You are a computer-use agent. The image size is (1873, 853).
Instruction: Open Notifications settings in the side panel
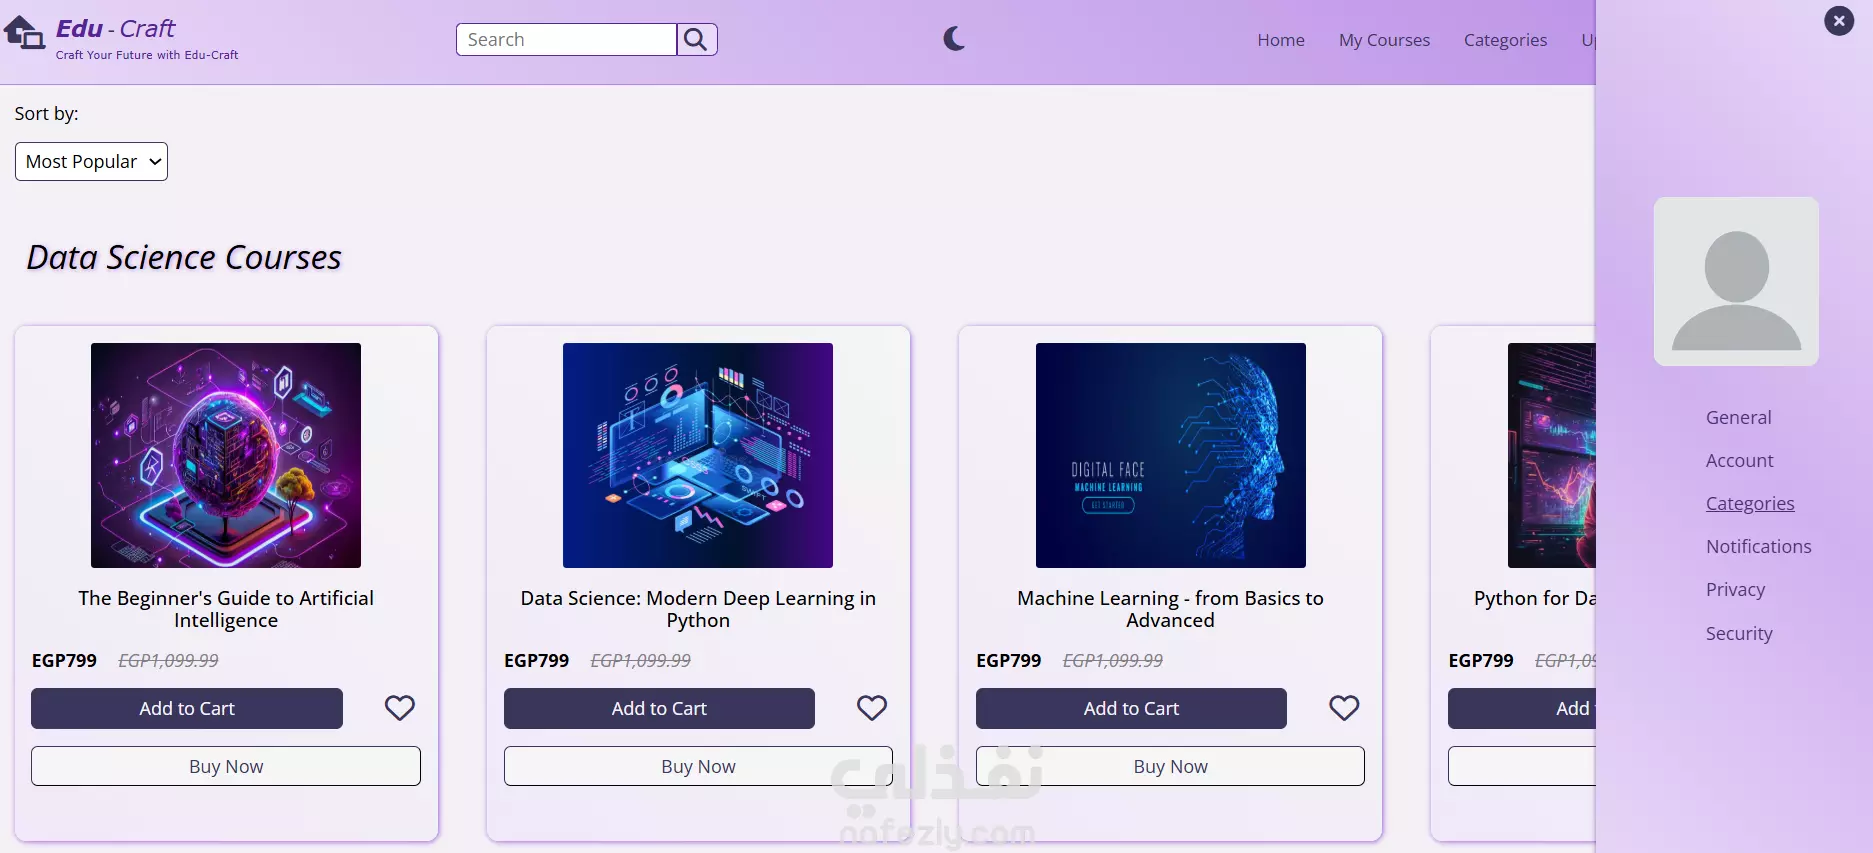coord(1758,547)
